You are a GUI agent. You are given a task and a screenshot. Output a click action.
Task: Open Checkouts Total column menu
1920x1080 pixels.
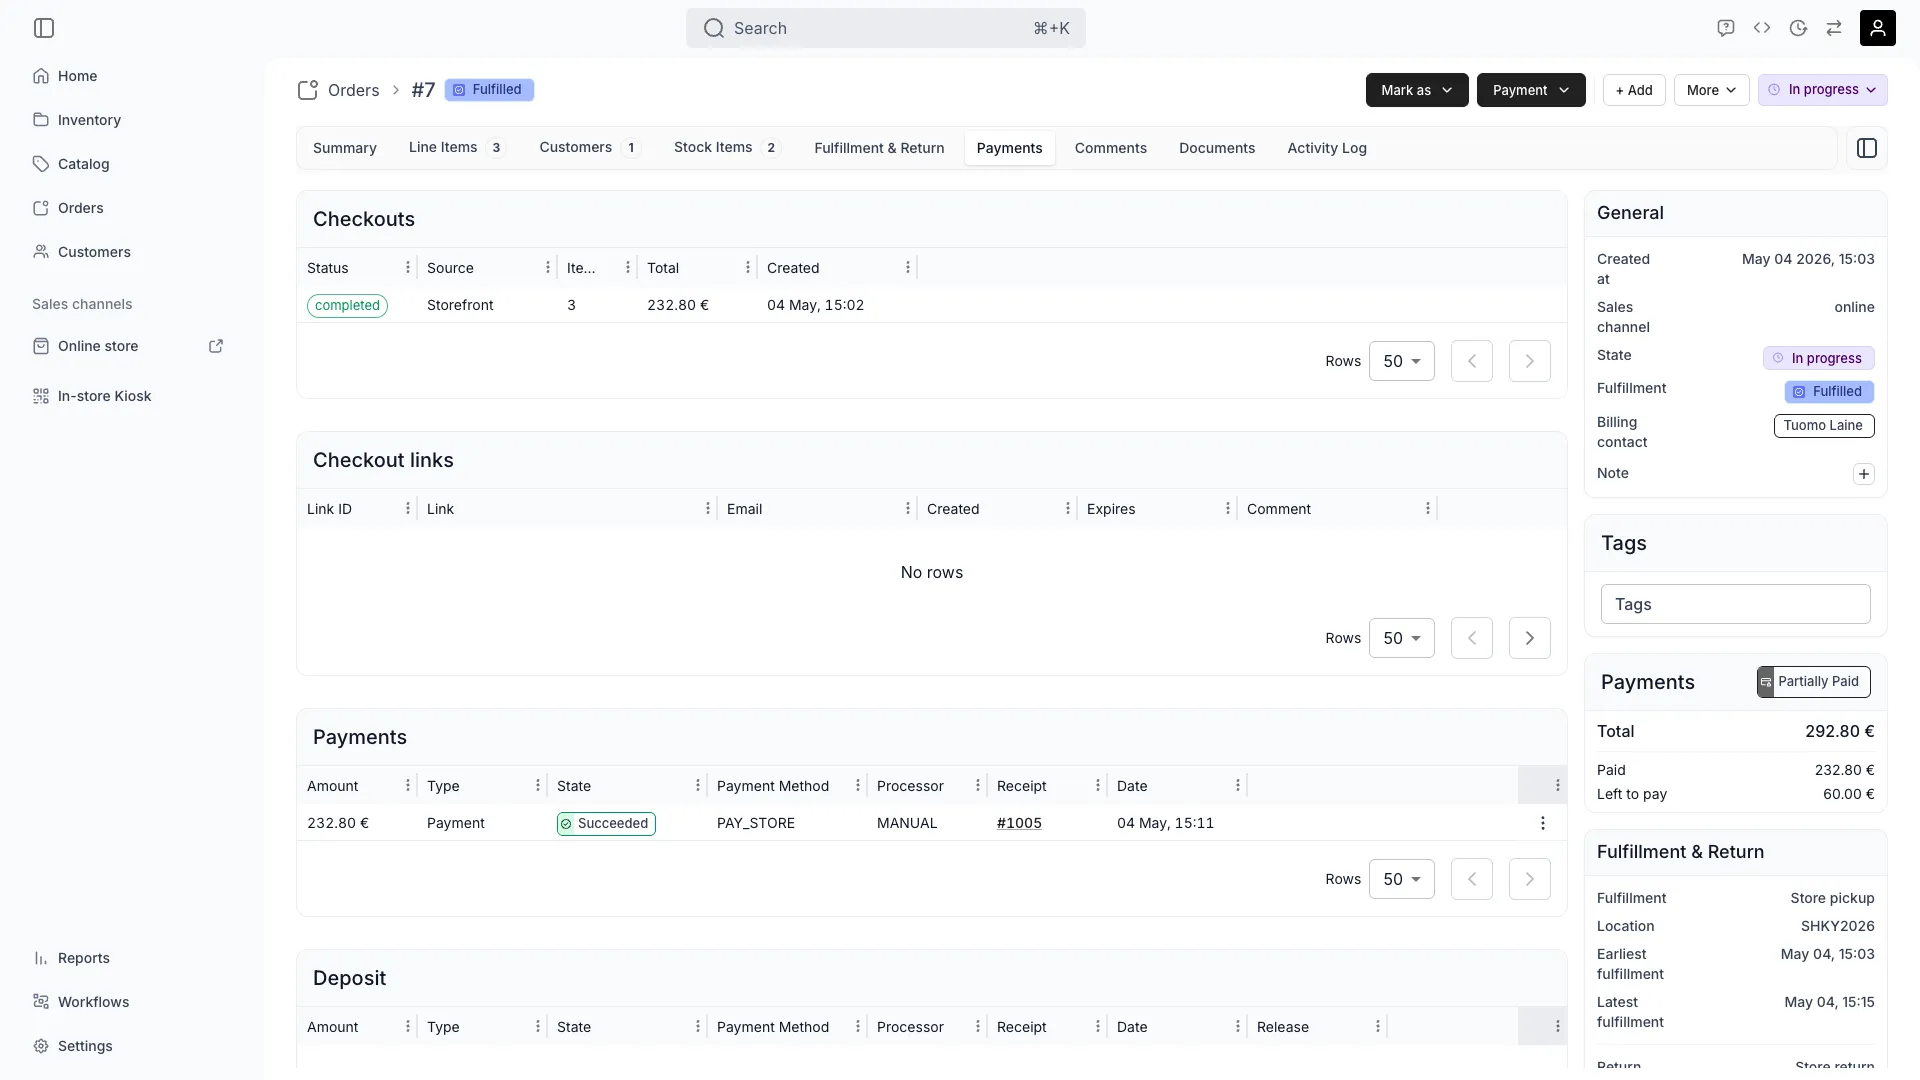pos(747,268)
